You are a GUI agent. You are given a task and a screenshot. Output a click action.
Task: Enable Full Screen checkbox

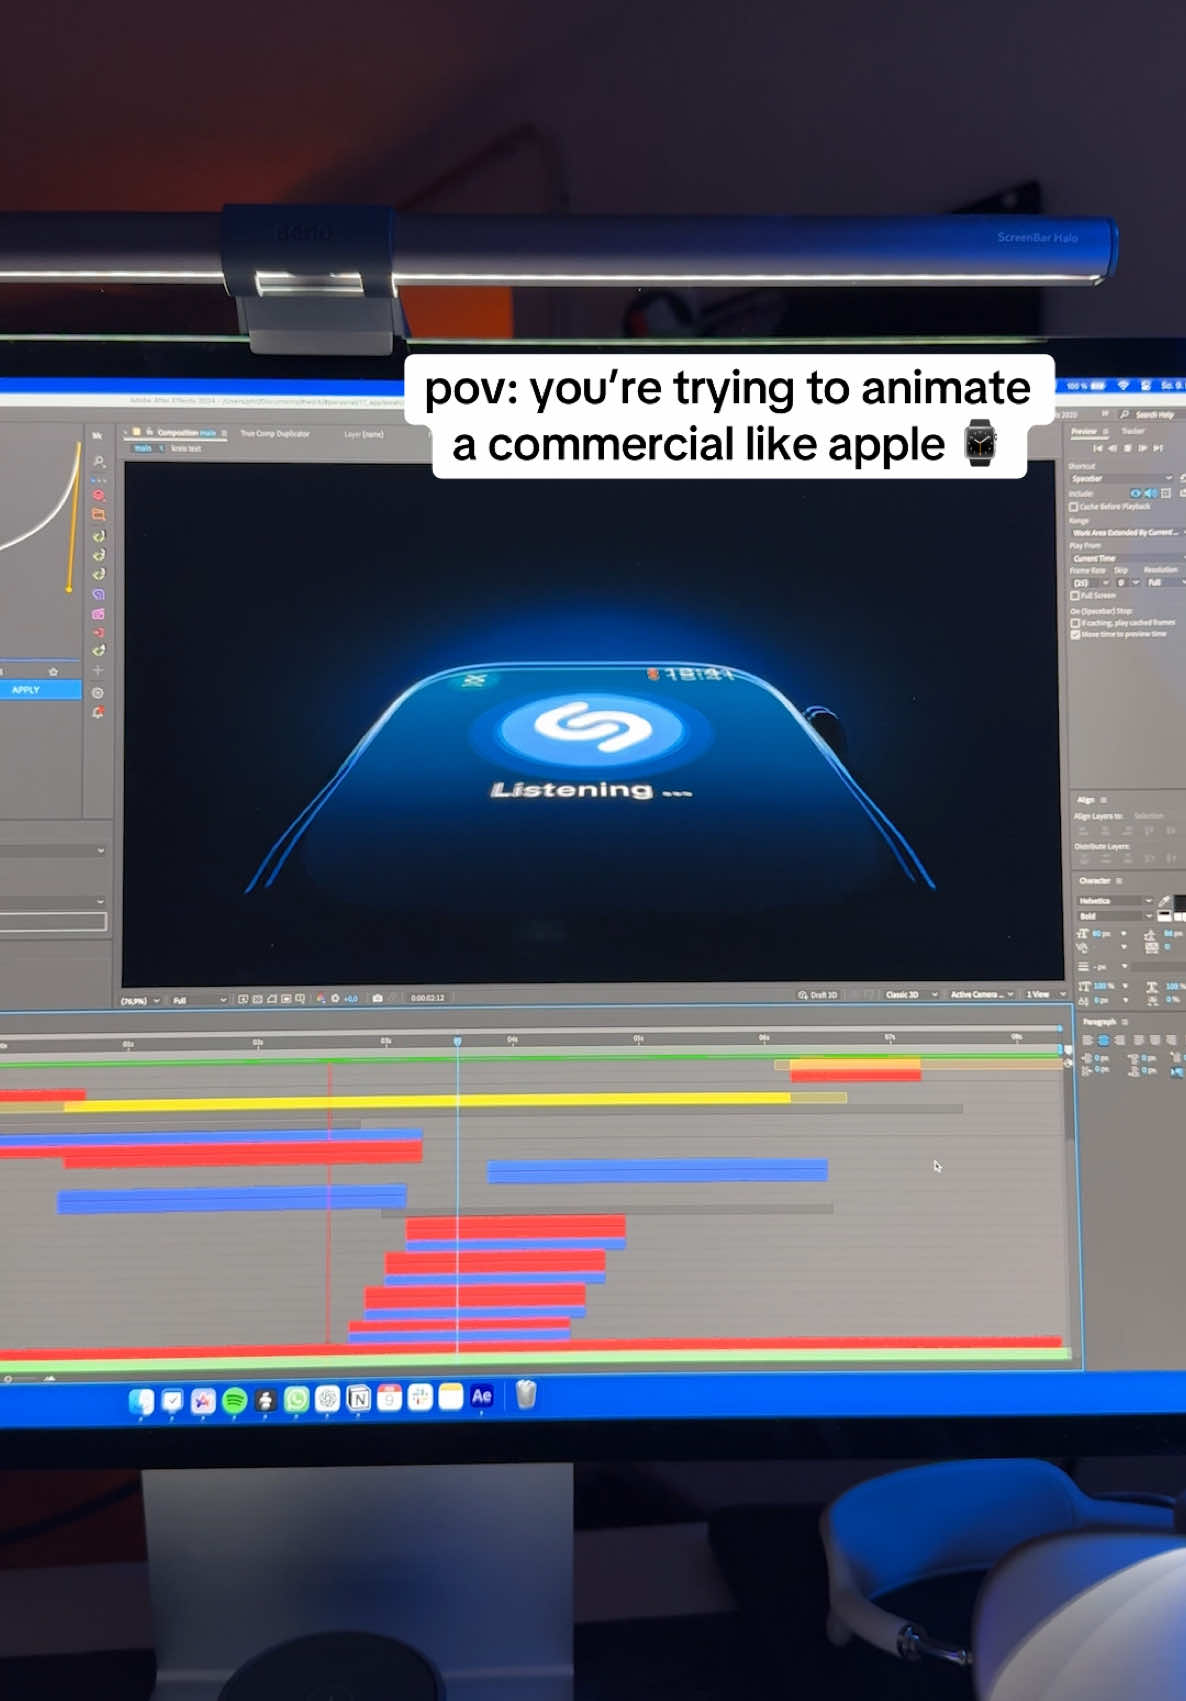[1075, 596]
